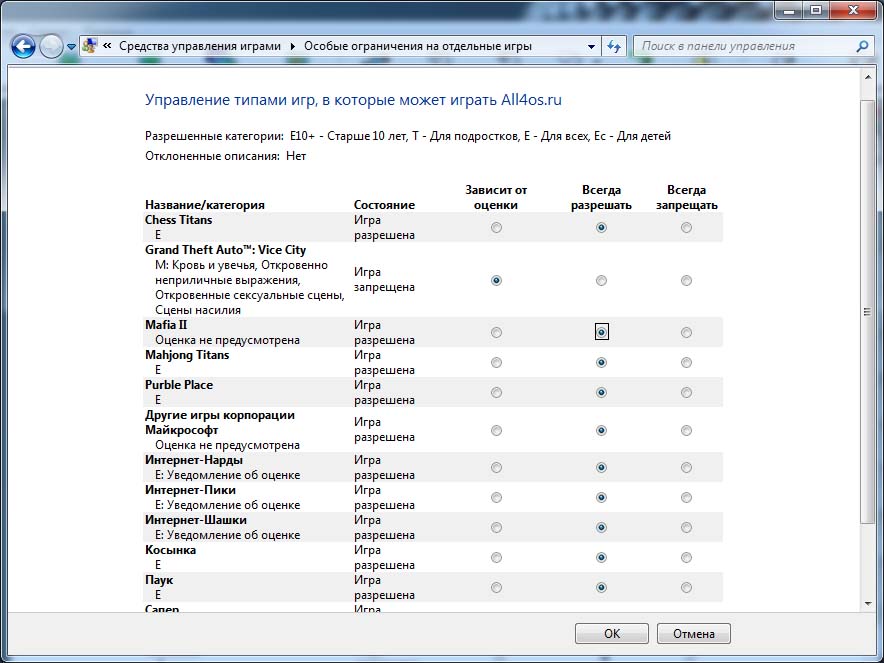This screenshot has height=663, width=884.
Task: Always block "Другие игры корпорации Майкрософт"
Action: pyautogui.click(x=686, y=430)
